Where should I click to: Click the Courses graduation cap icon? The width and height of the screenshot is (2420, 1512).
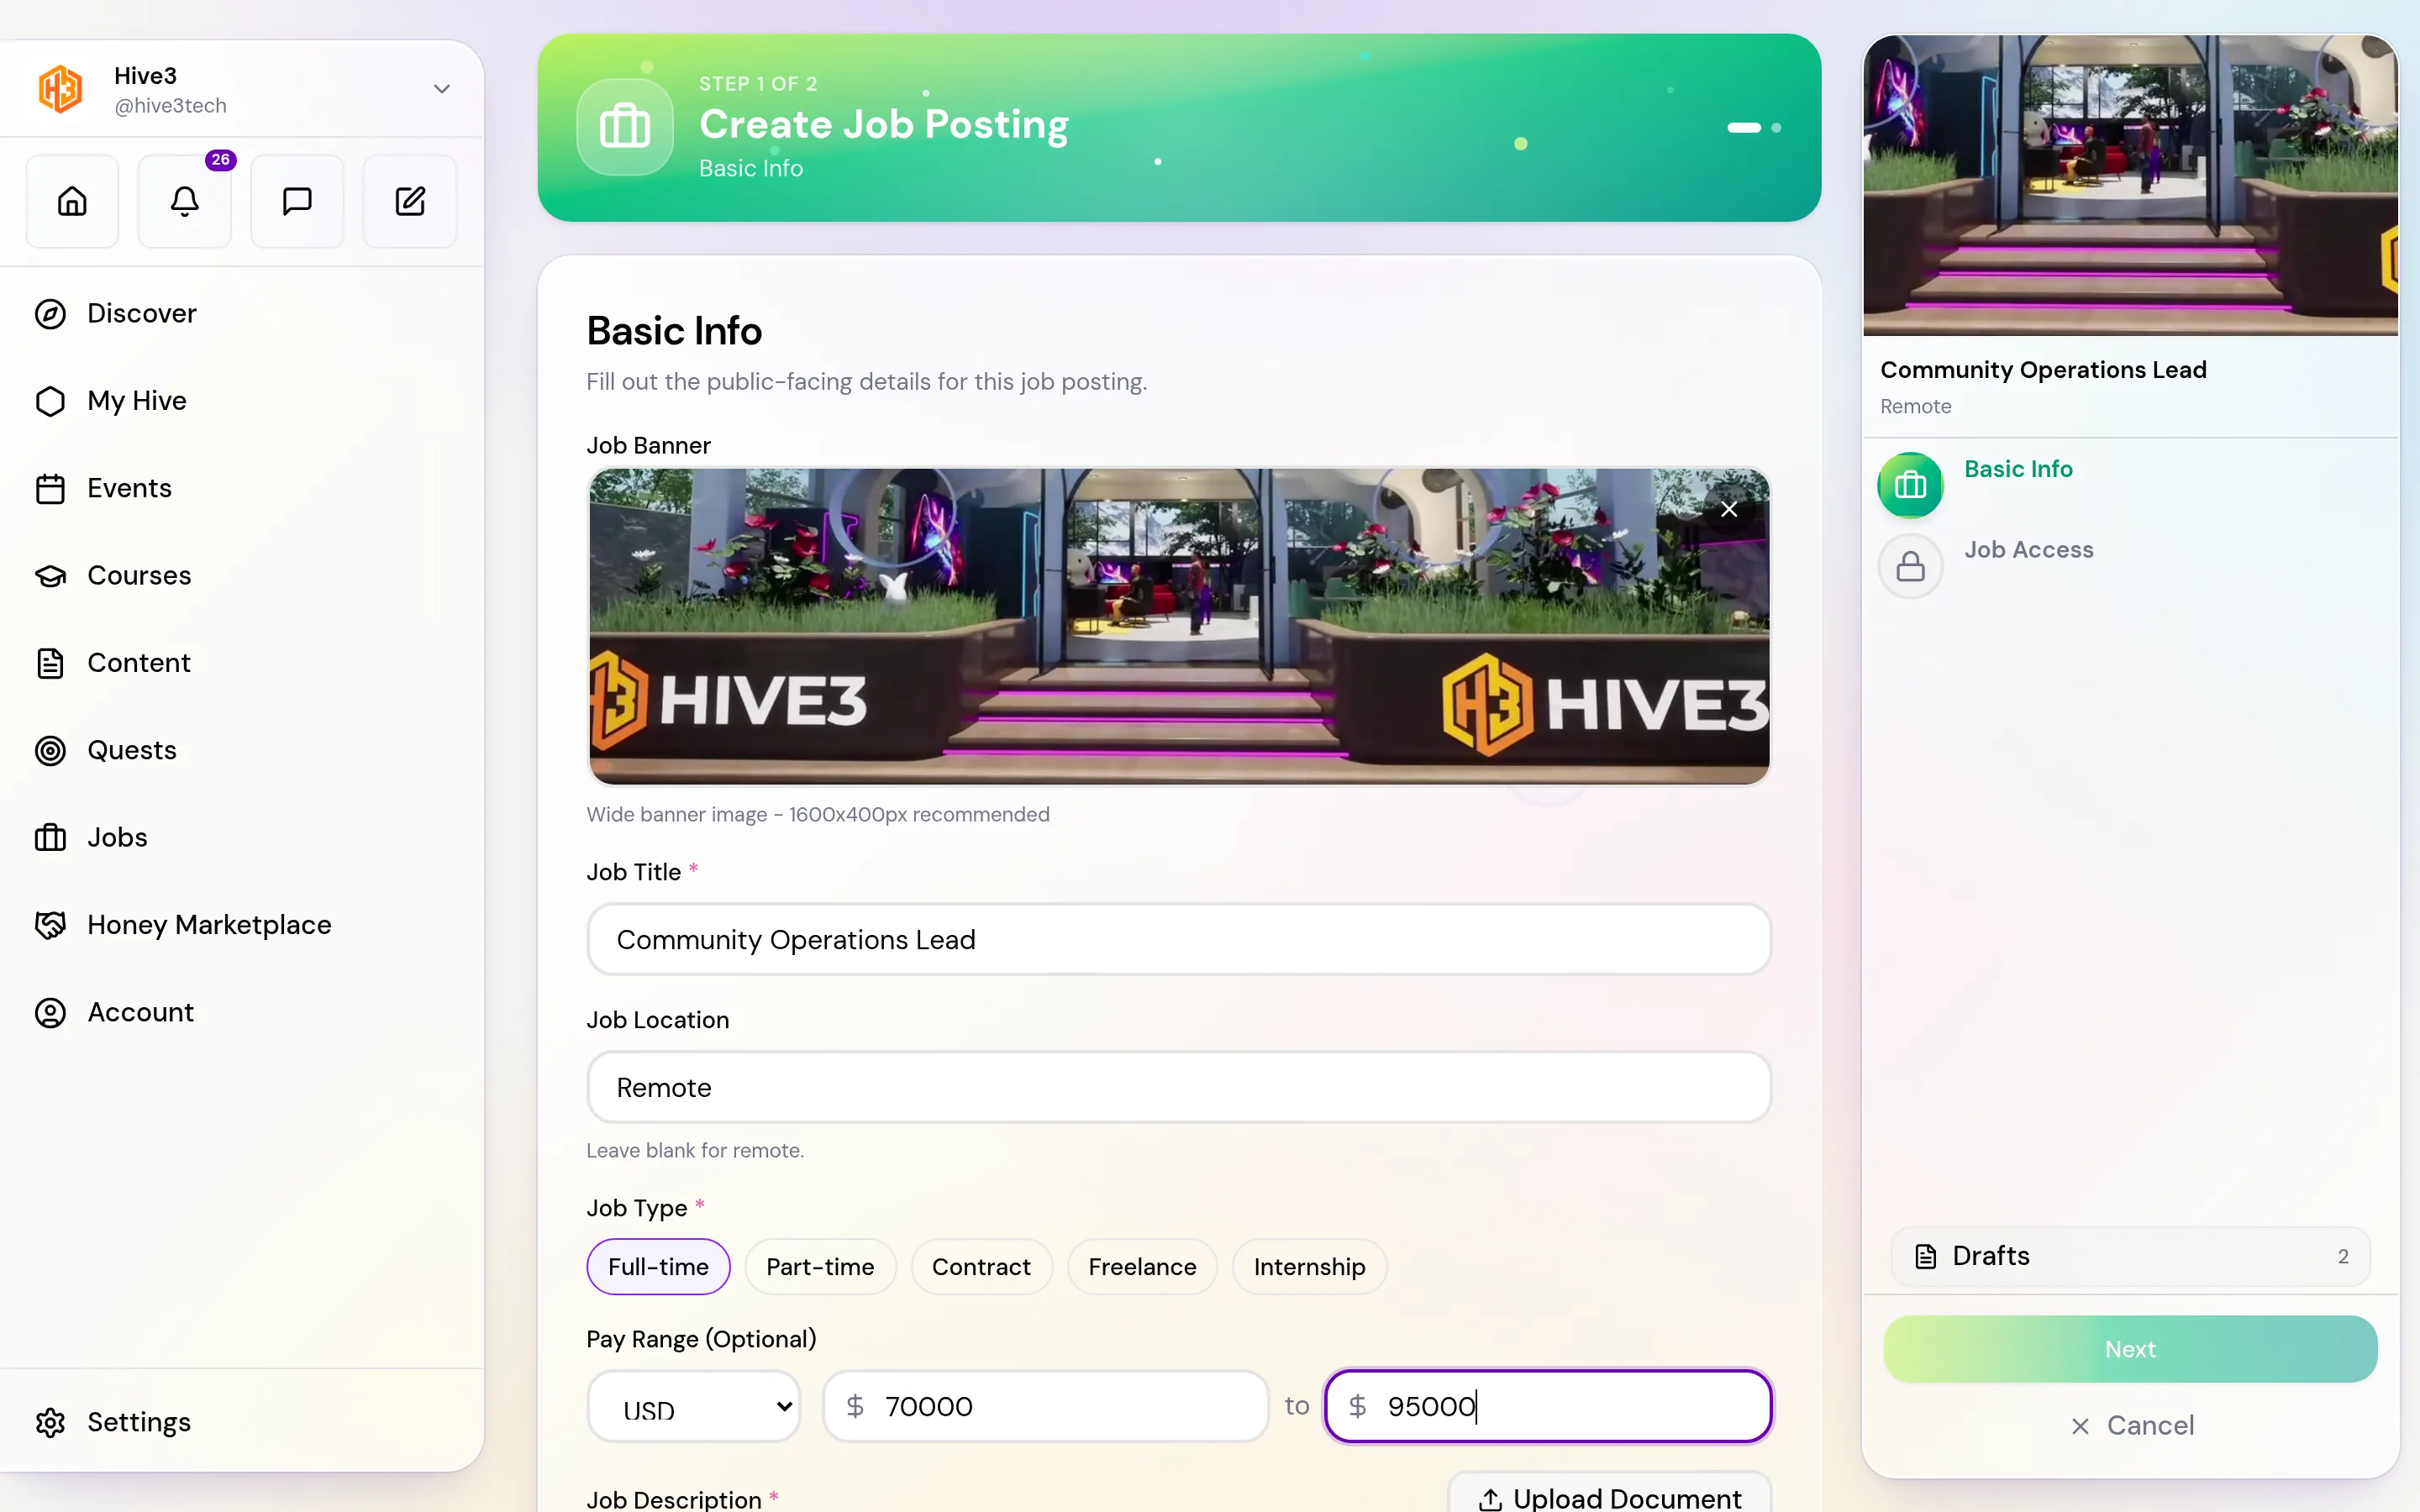pyautogui.click(x=50, y=576)
